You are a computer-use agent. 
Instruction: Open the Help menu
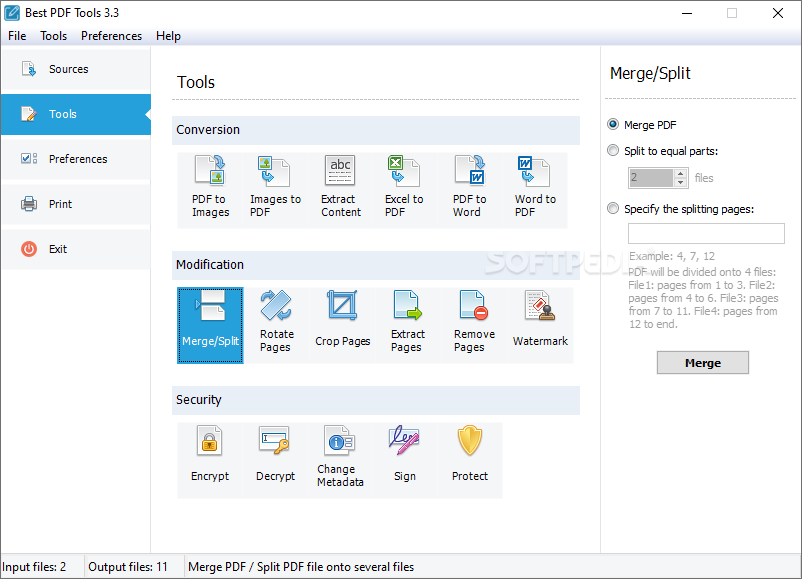168,36
